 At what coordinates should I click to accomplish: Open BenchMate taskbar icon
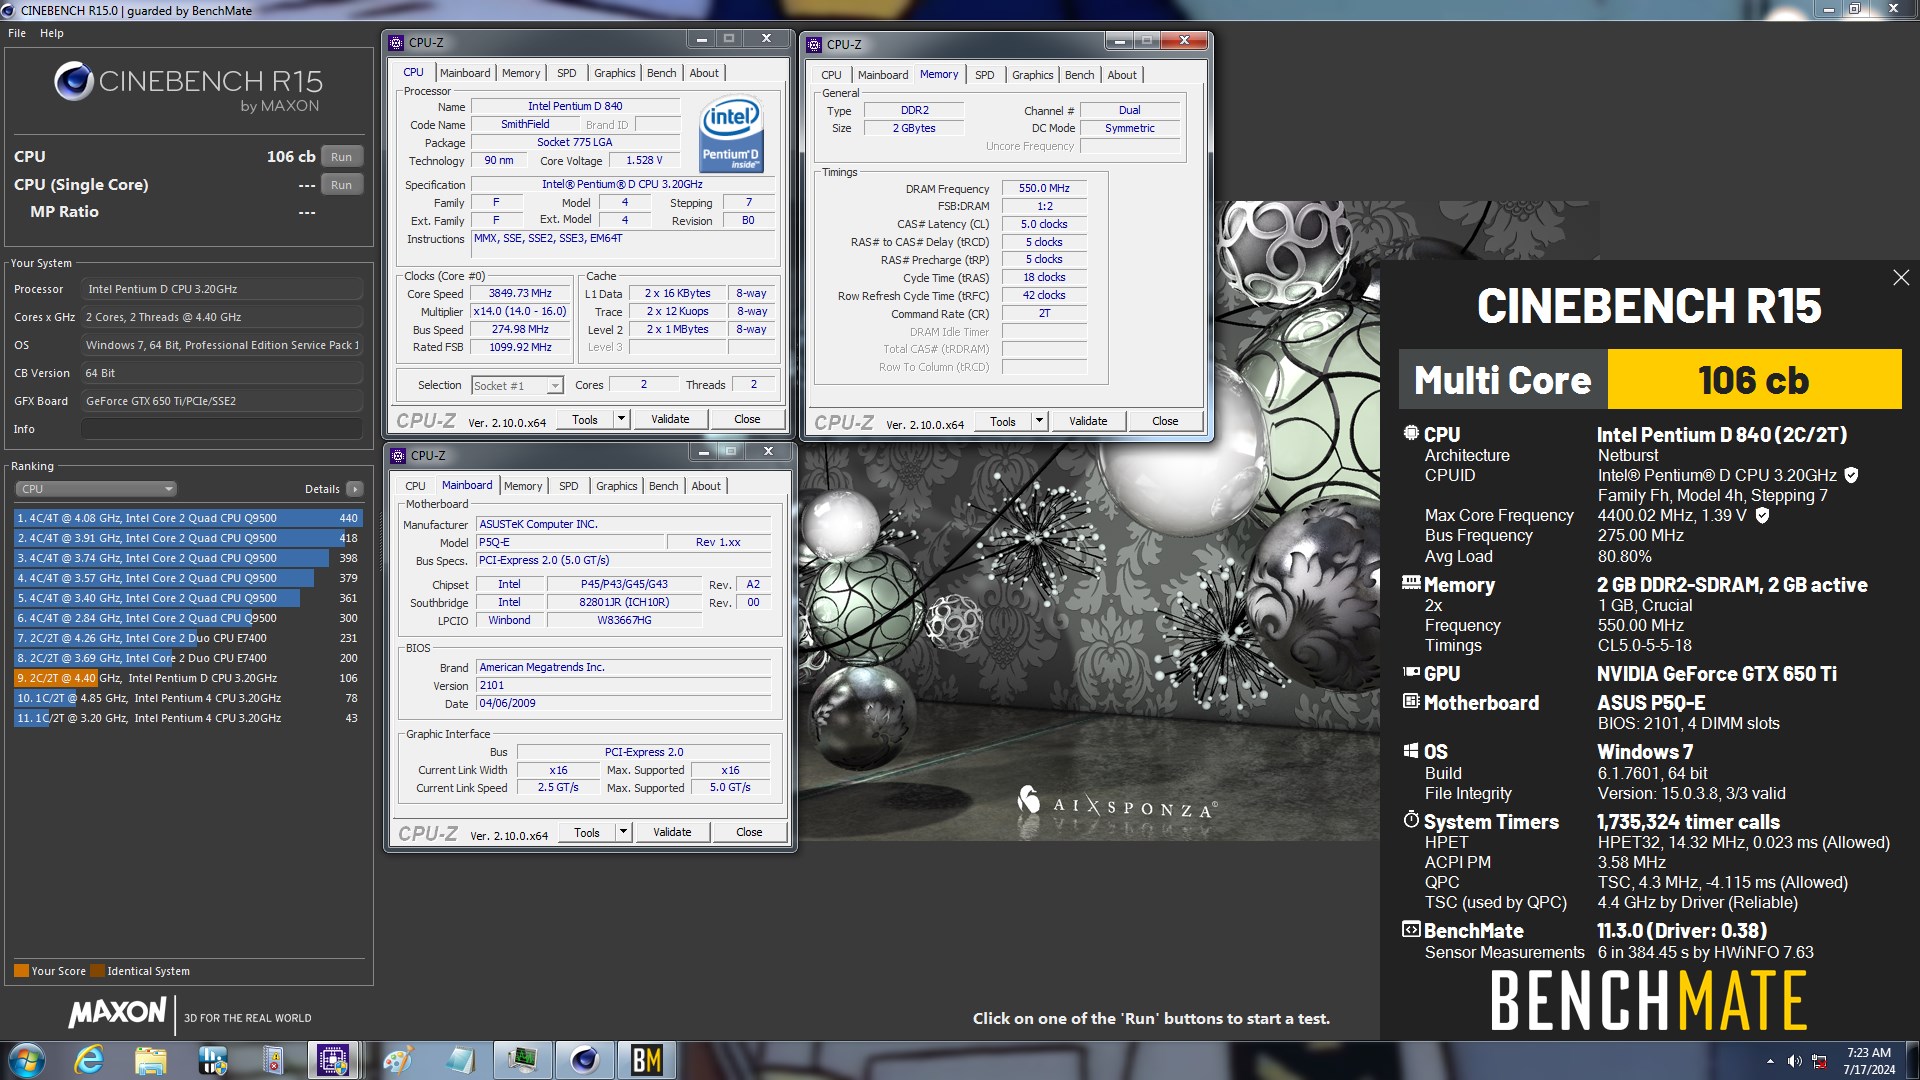coord(647,1060)
